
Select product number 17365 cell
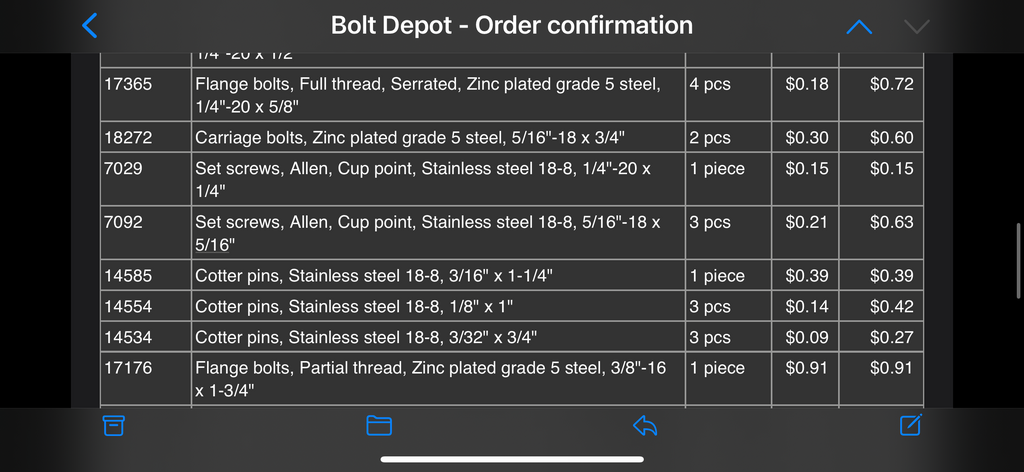click(x=128, y=85)
